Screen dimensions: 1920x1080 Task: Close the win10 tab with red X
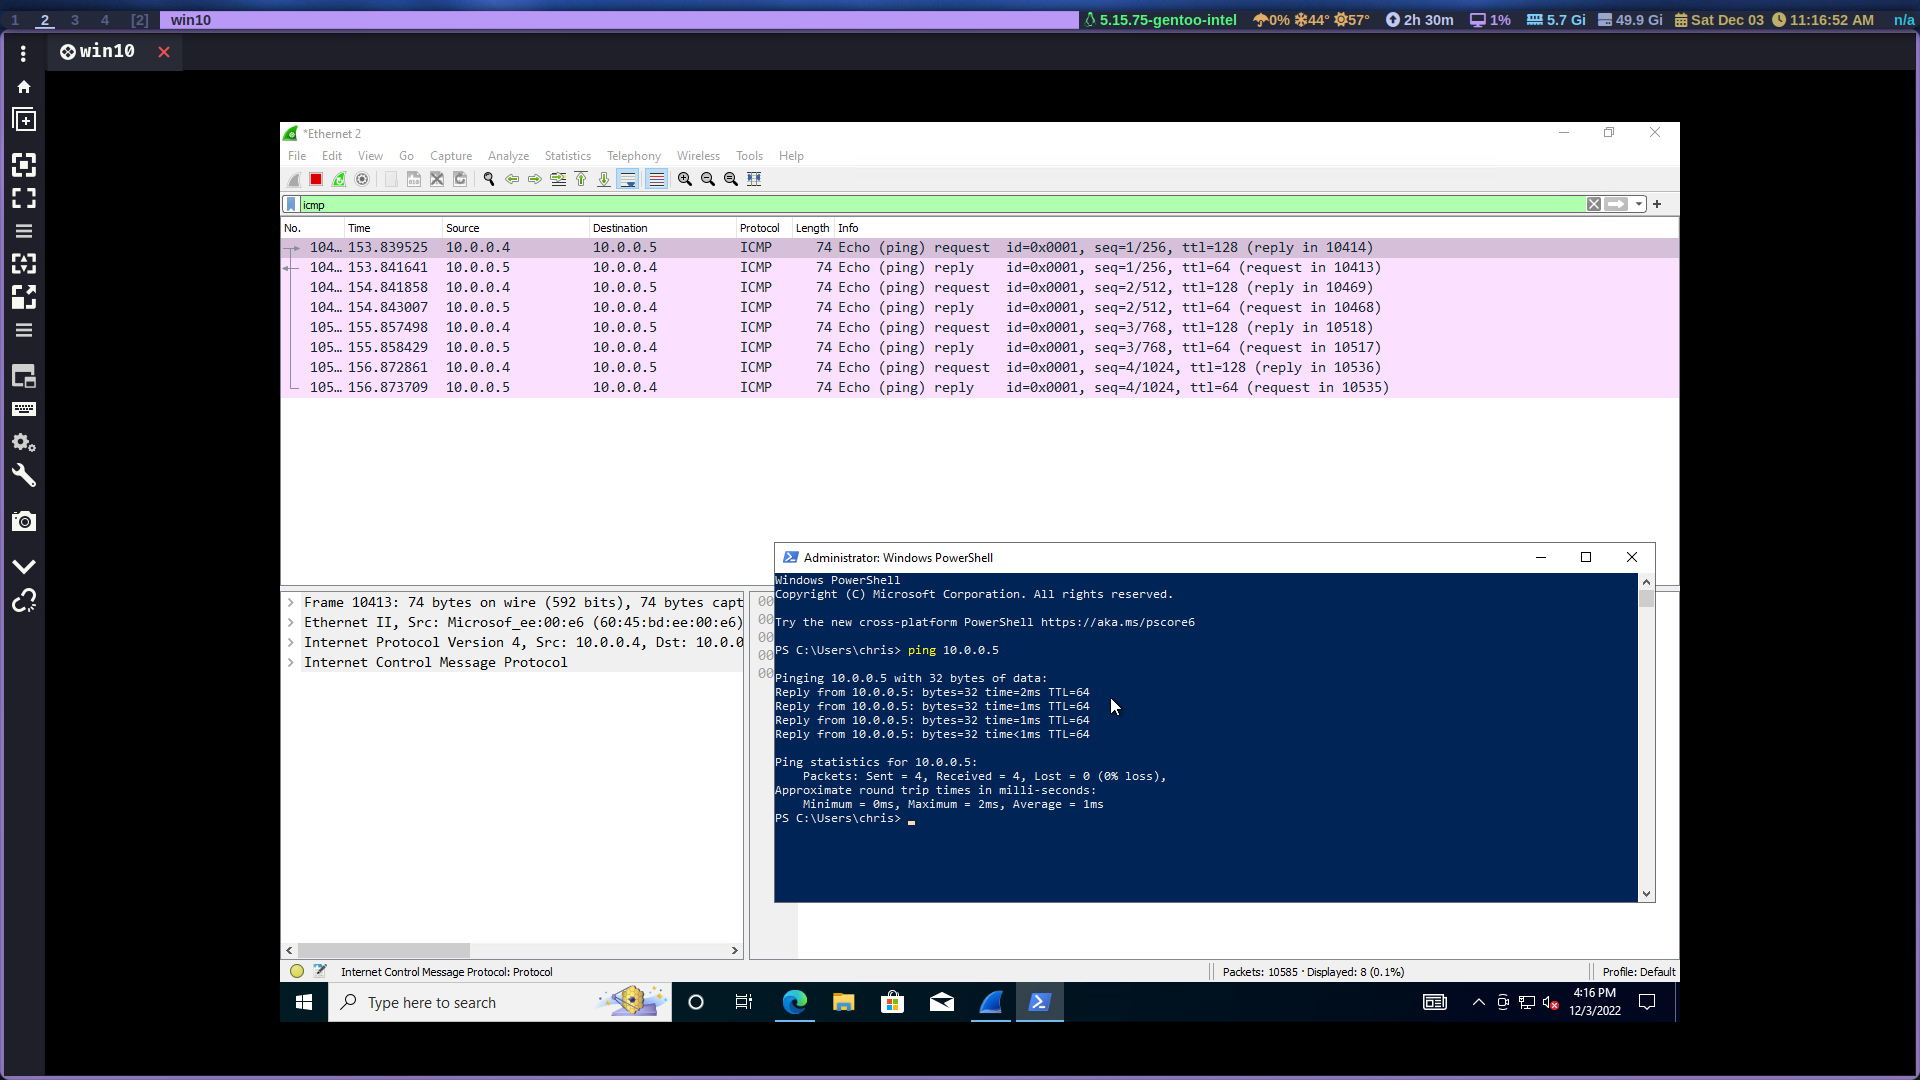(x=164, y=52)
